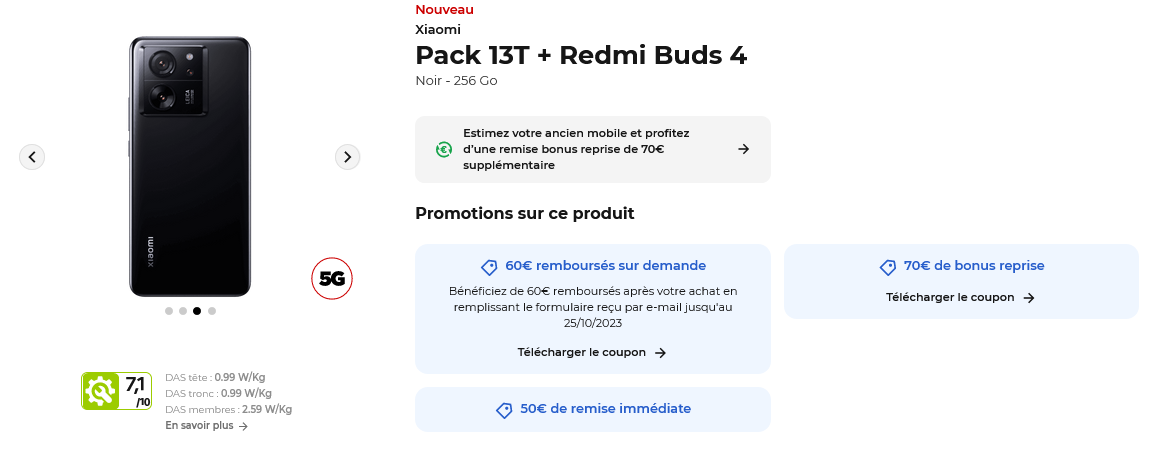Click the tag icon beside 50€ remise

pos(504,410)
